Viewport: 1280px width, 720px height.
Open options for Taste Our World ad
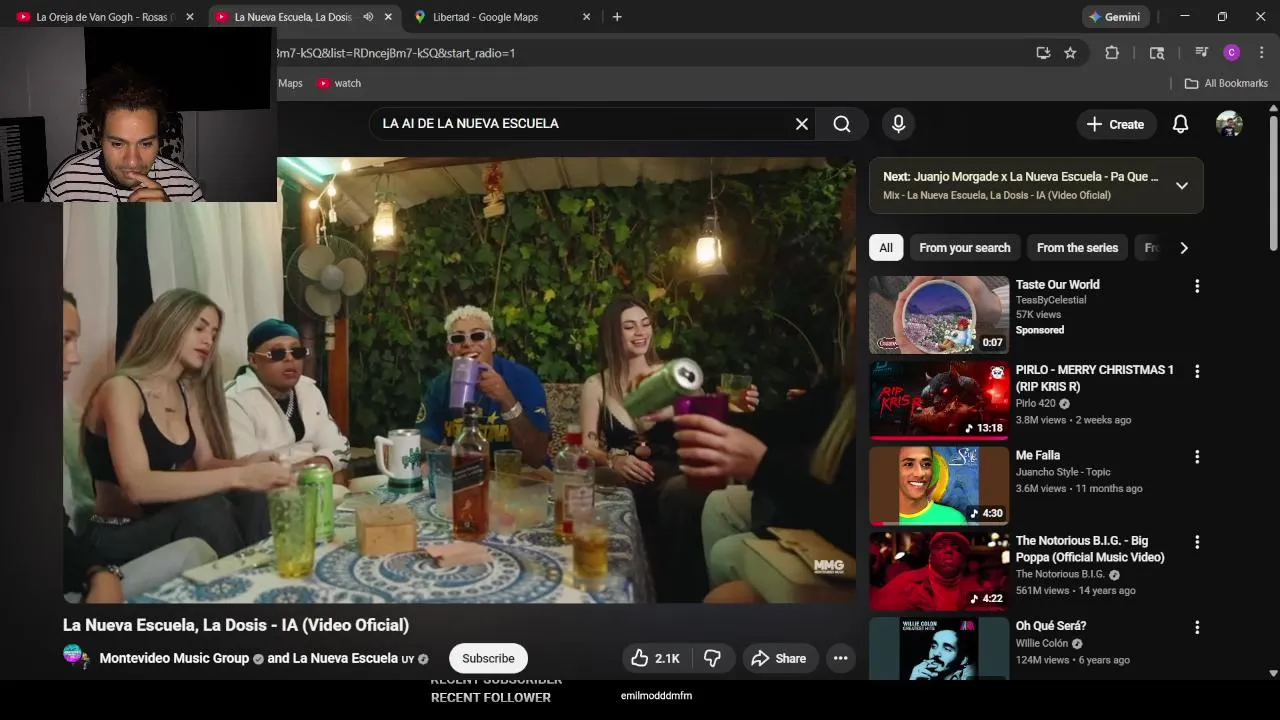point(1196,286)
